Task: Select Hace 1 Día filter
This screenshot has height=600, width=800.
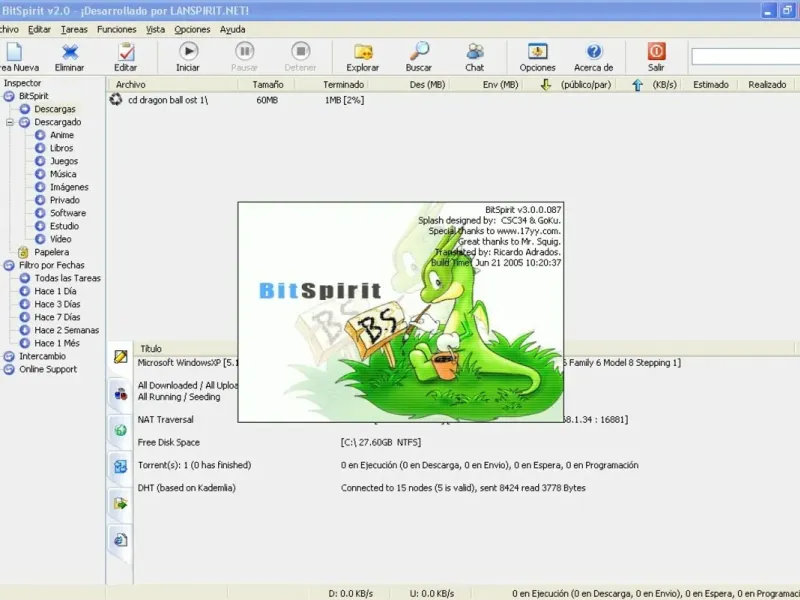Action: tap(55, 291)
